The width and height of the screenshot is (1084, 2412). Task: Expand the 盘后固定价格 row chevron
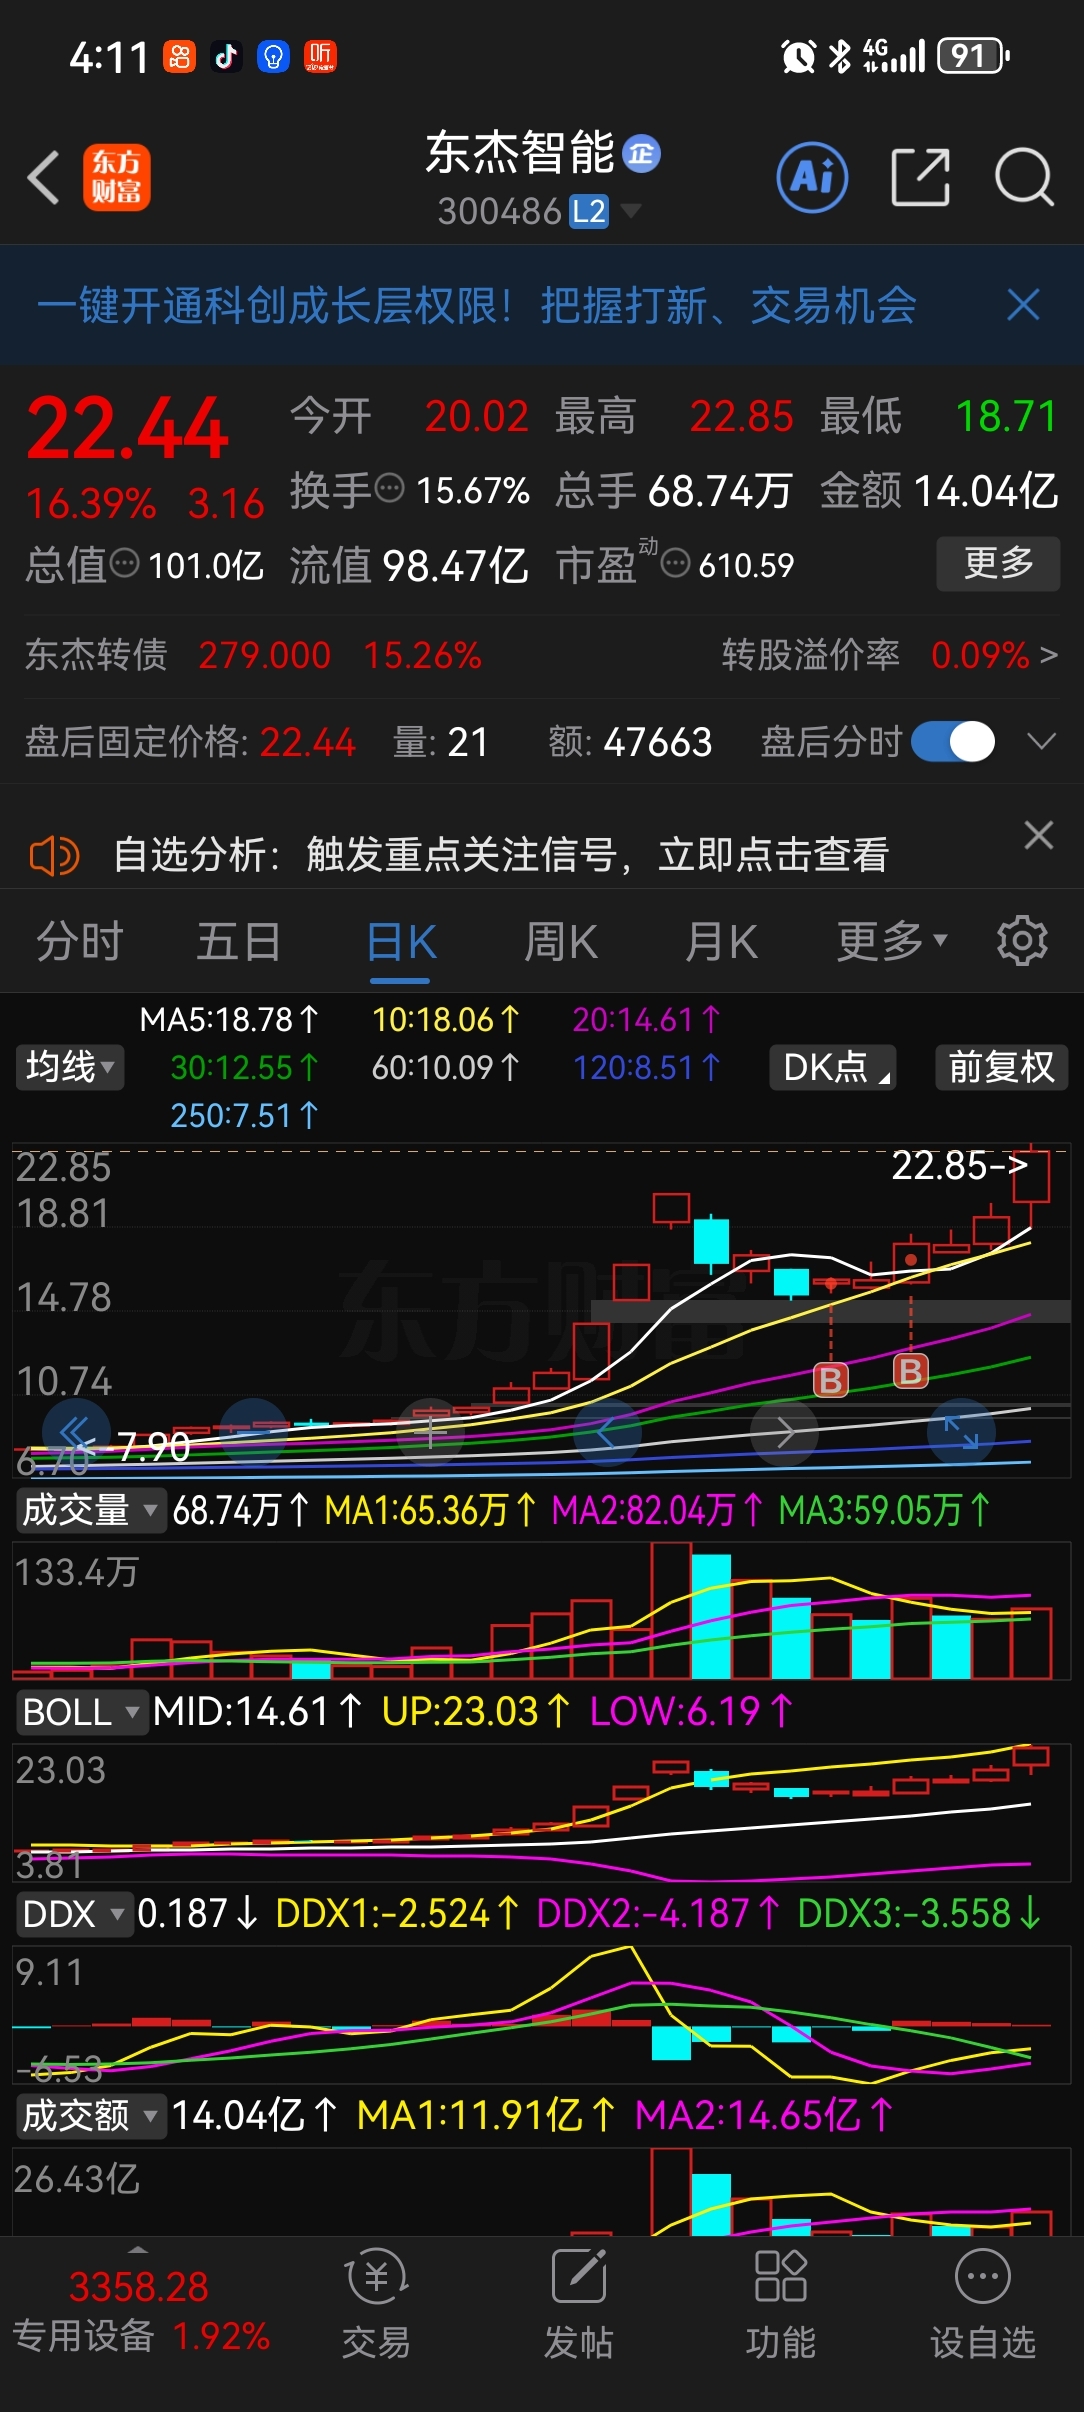tap(1042, 742)
